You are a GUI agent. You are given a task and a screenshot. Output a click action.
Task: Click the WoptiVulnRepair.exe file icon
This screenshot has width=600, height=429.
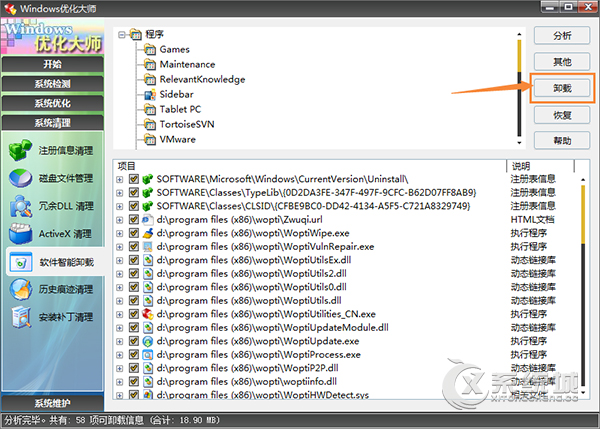tap(147, 246)
